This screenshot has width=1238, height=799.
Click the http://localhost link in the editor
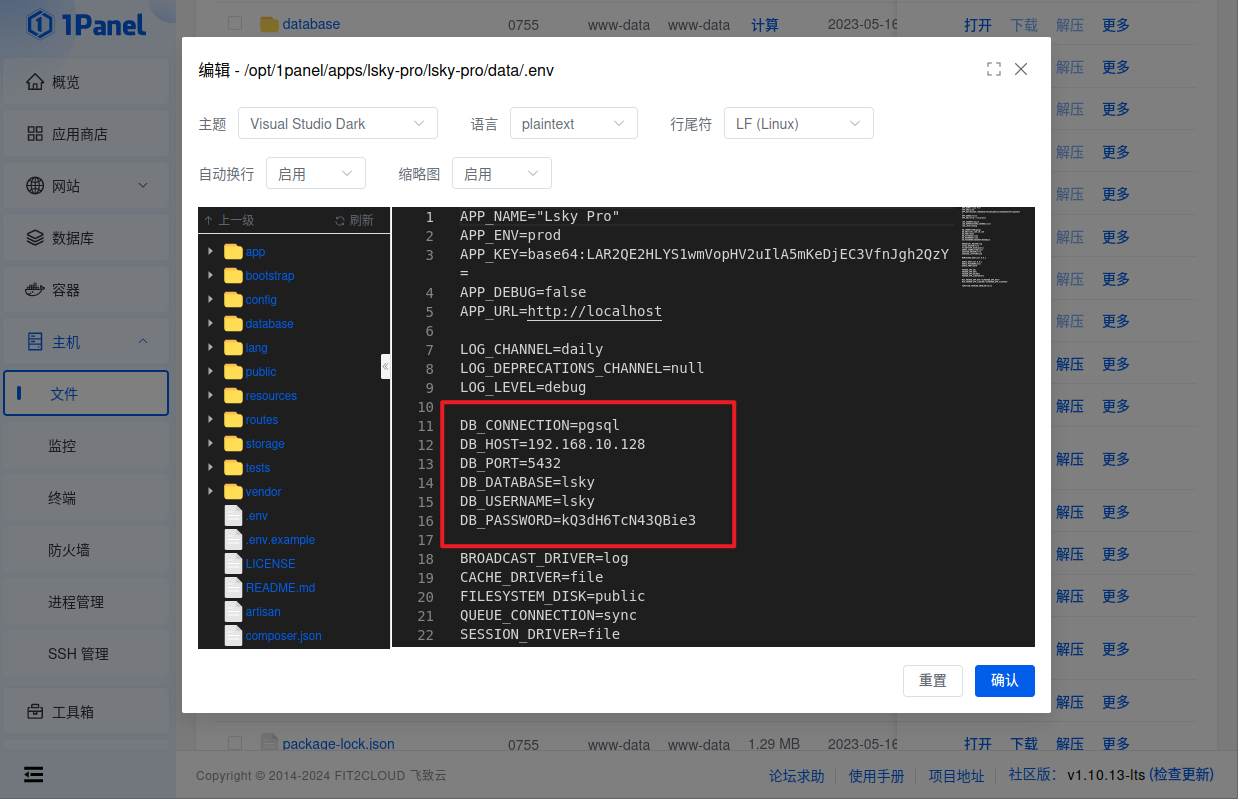(595, 311)
